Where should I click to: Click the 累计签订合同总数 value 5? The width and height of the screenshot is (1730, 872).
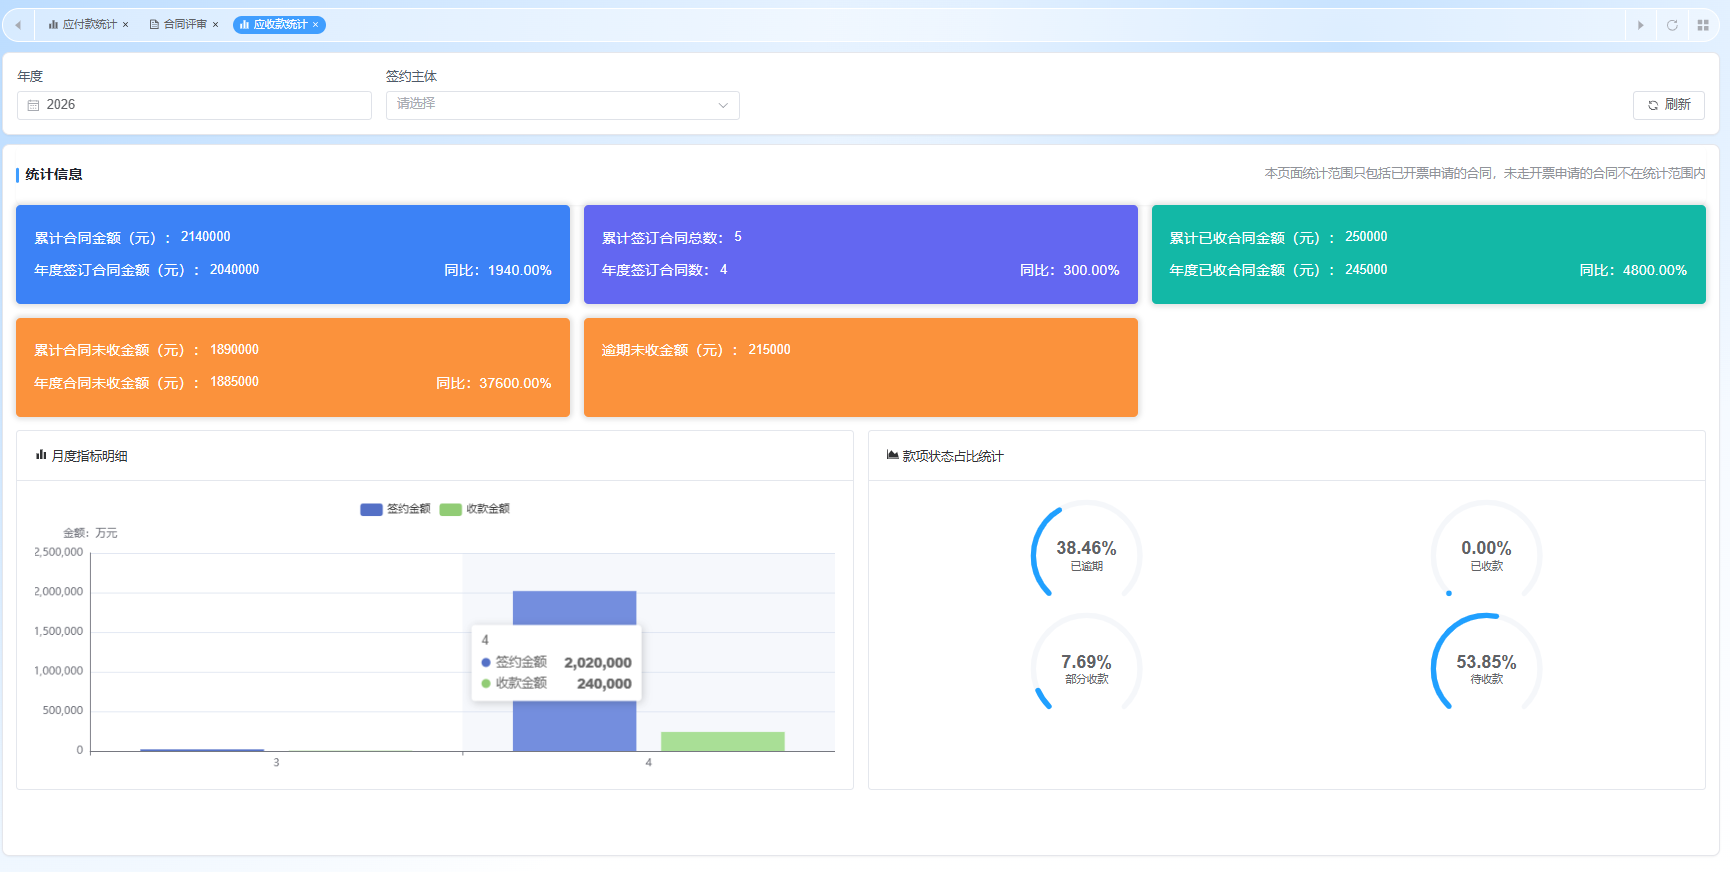(738, 237)
